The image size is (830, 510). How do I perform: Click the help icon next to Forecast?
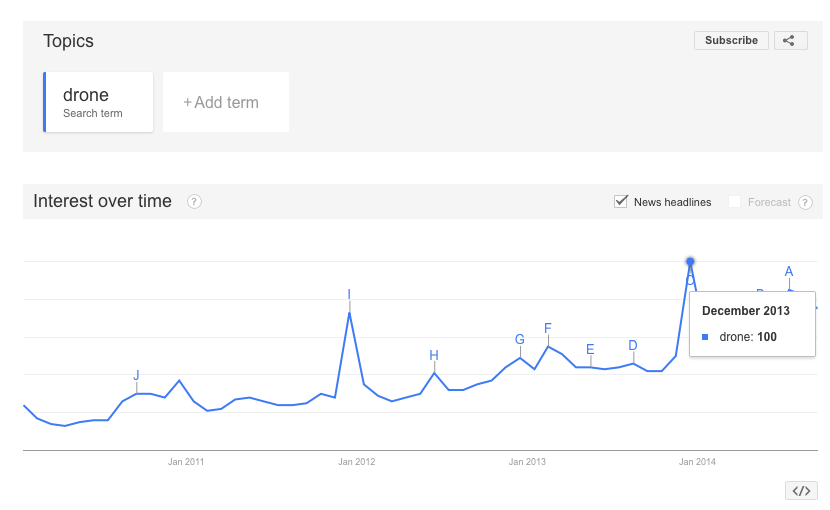click(x=805, y=202)
